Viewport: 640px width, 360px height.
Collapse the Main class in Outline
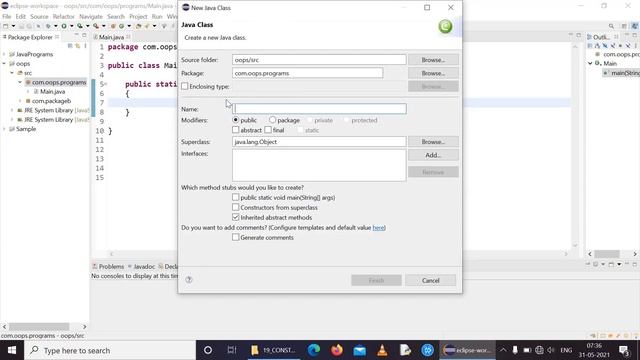click(590, 63)
